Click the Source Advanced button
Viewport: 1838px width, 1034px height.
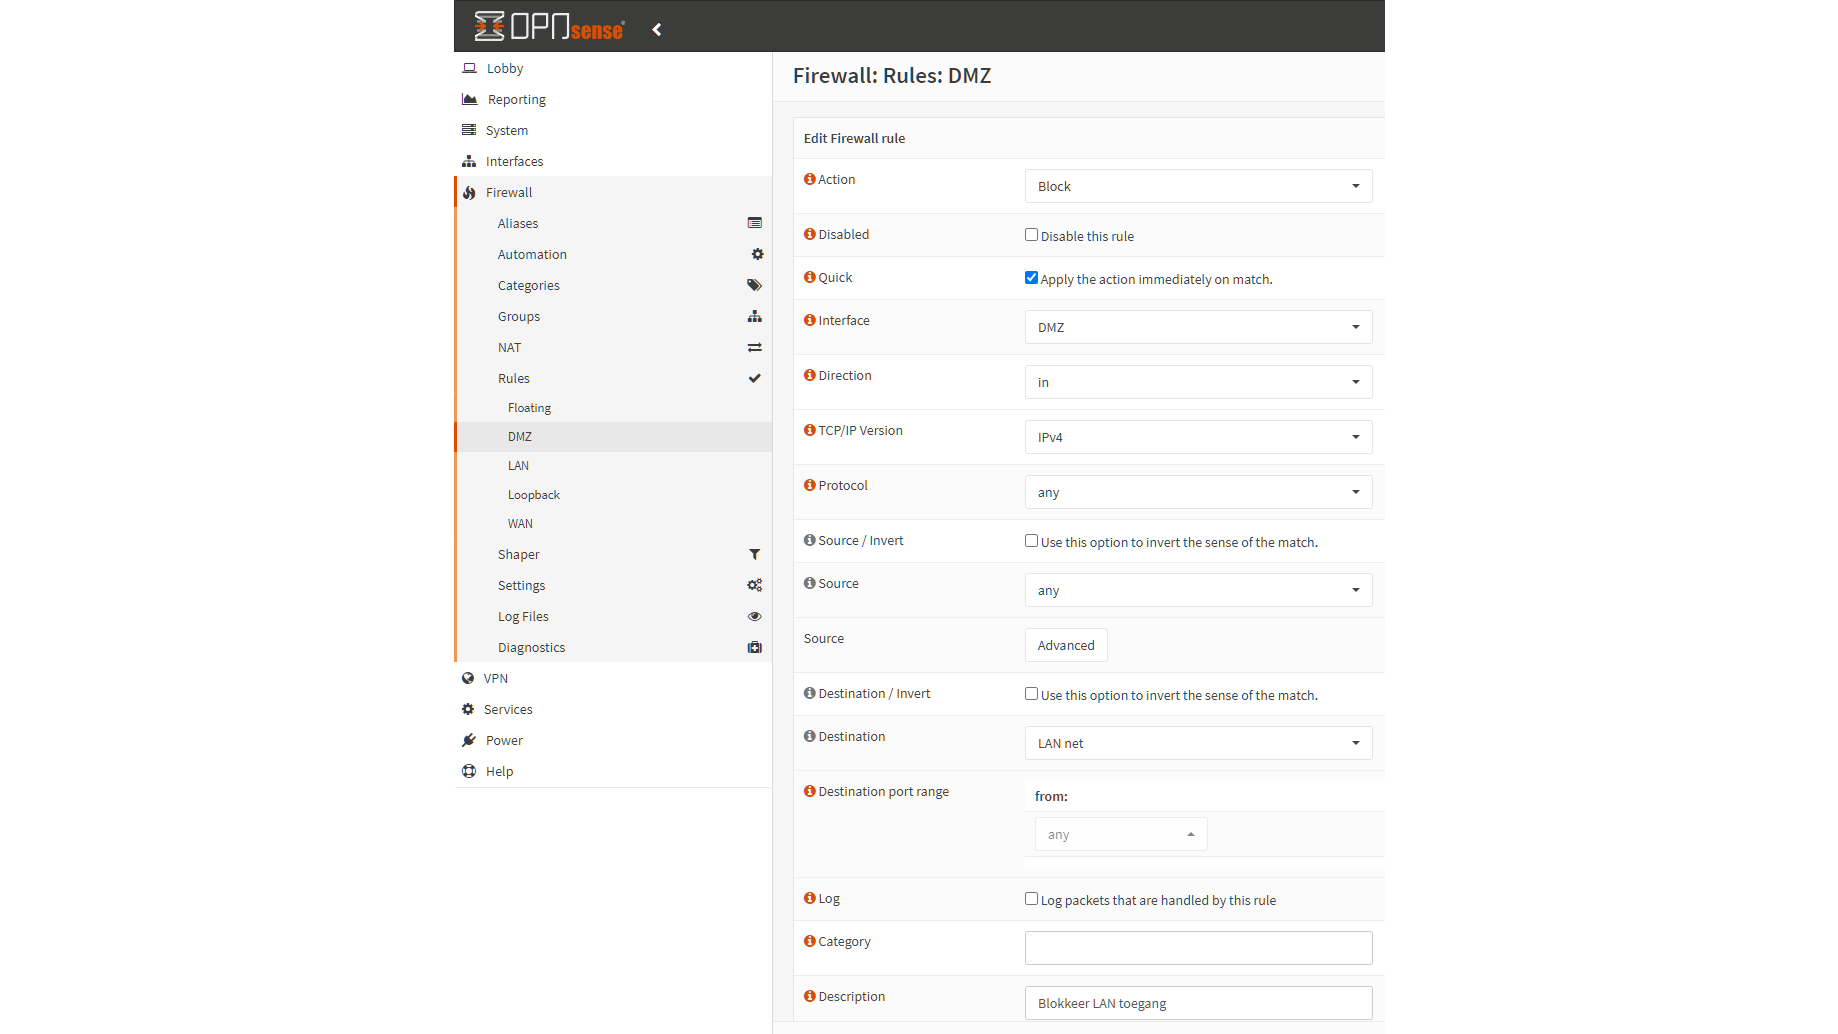[x=1066, y=645]
